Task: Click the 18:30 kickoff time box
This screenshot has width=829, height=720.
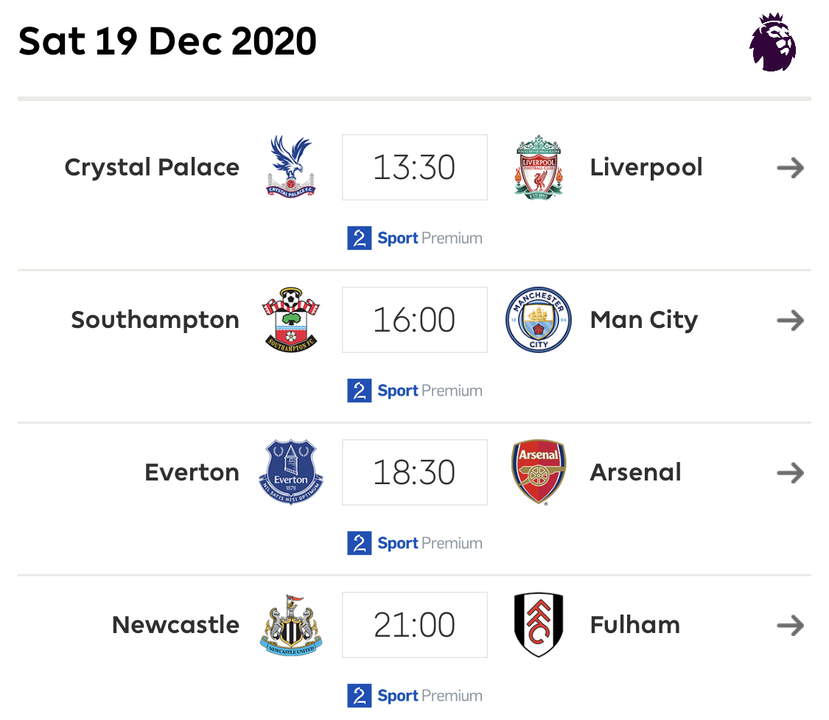Action: tap(414, 472)
